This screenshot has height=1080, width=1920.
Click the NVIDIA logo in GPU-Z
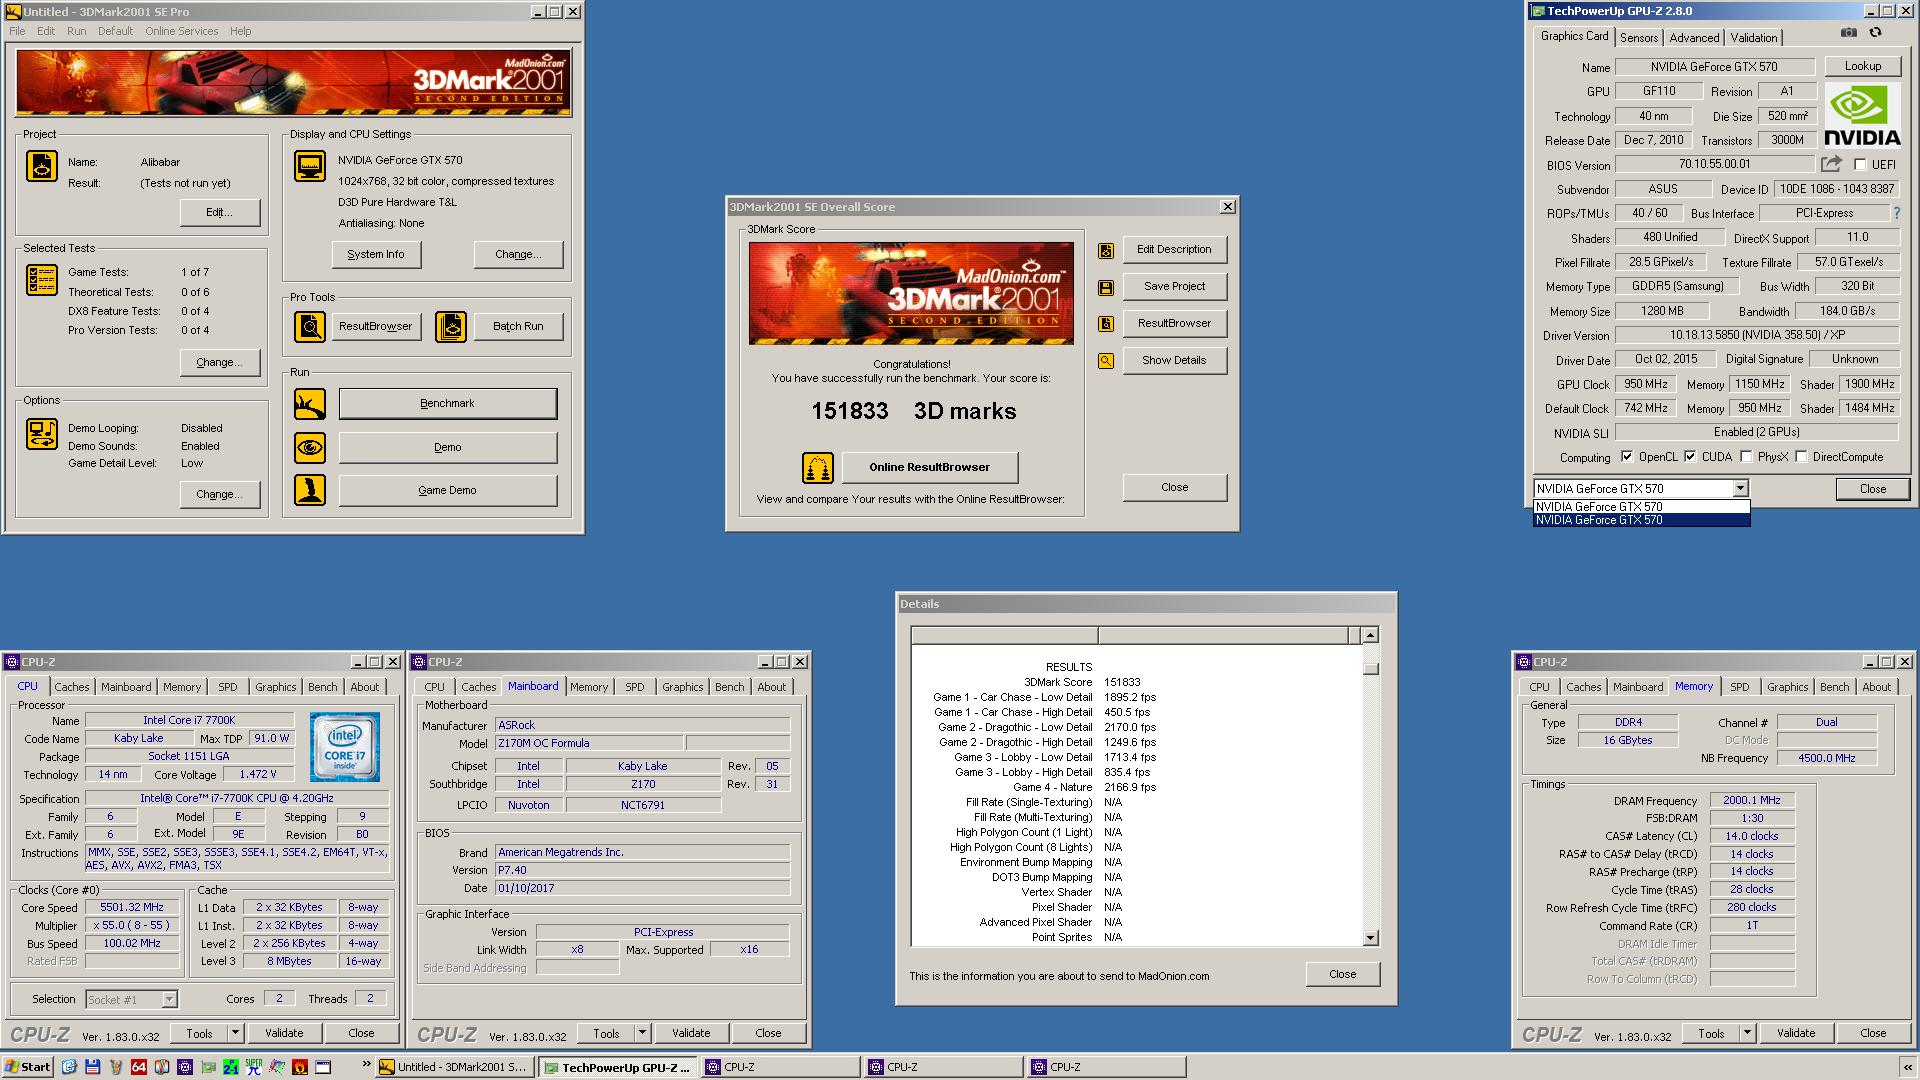1862,115
